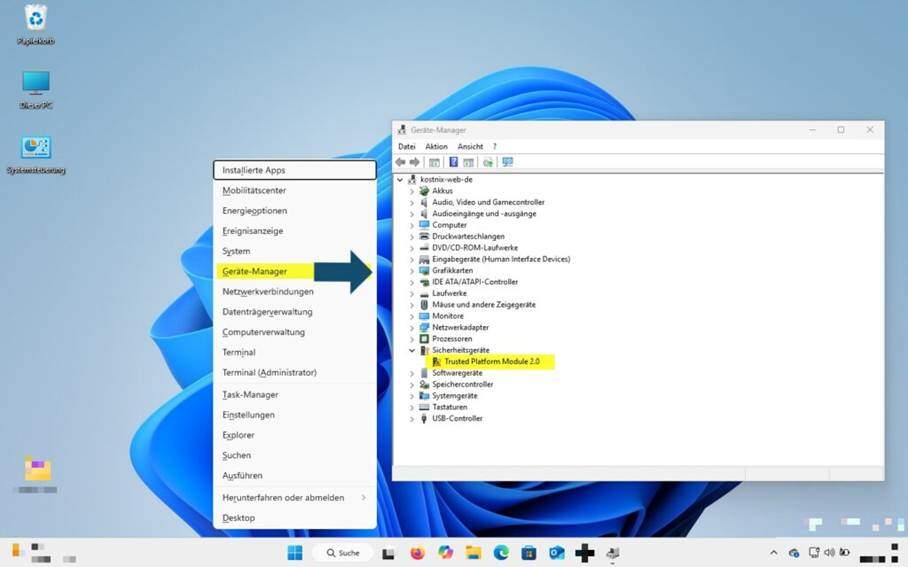Click the toolbar icon right of the Forward arrow

coord(434,162)
